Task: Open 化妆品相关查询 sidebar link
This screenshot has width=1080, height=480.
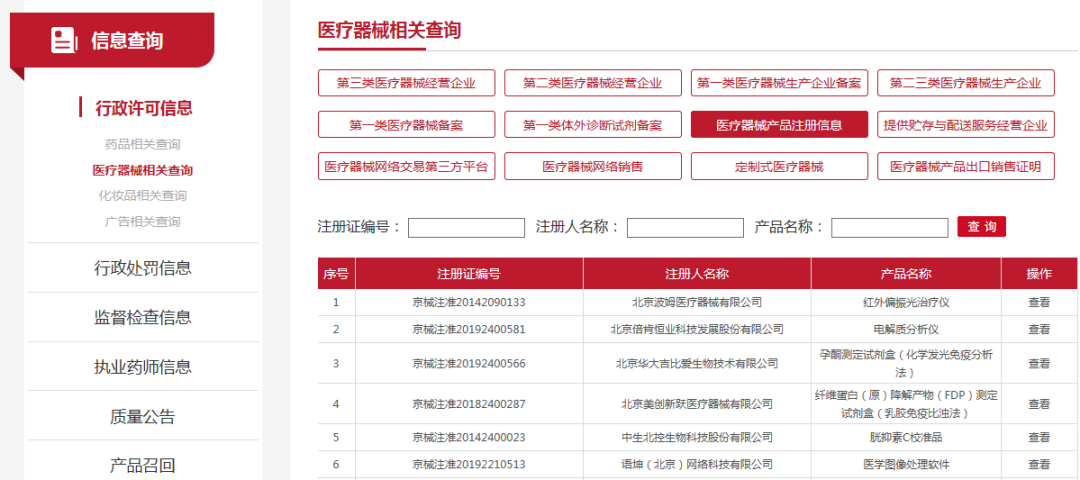Action: pyautogui.click(x=143, y=195)
